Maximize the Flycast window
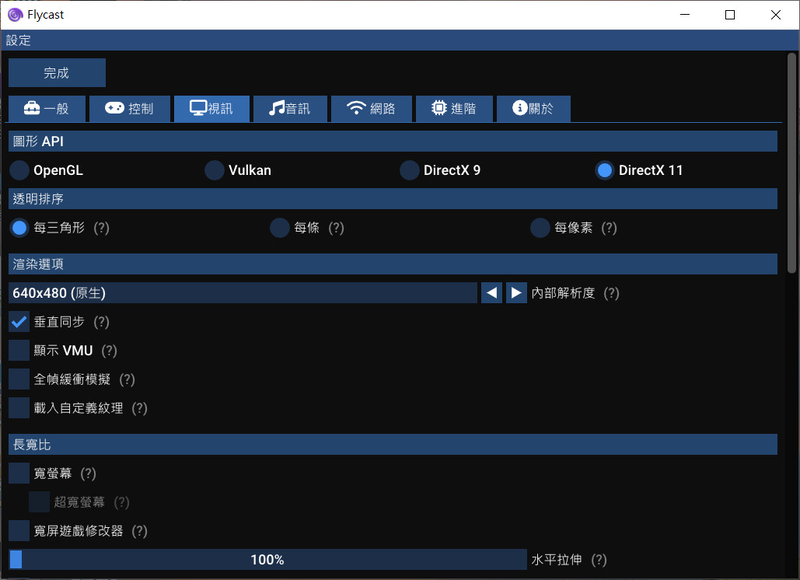The width and height of the screenshot is (800, 580). 730,15
